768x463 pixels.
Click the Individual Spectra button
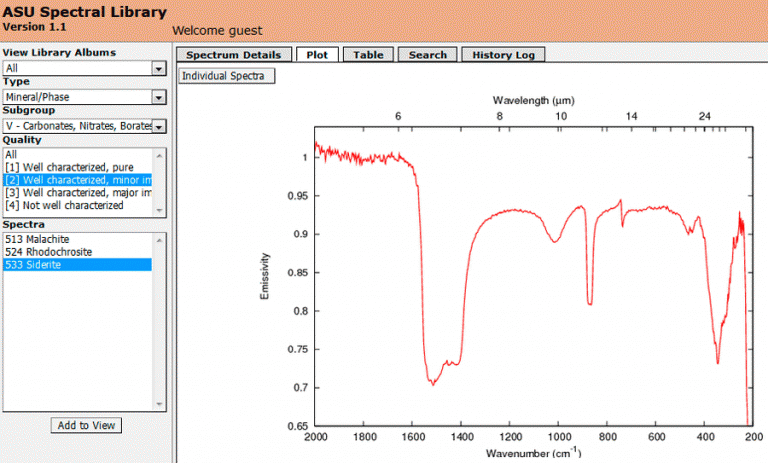[x=226, y=76]
